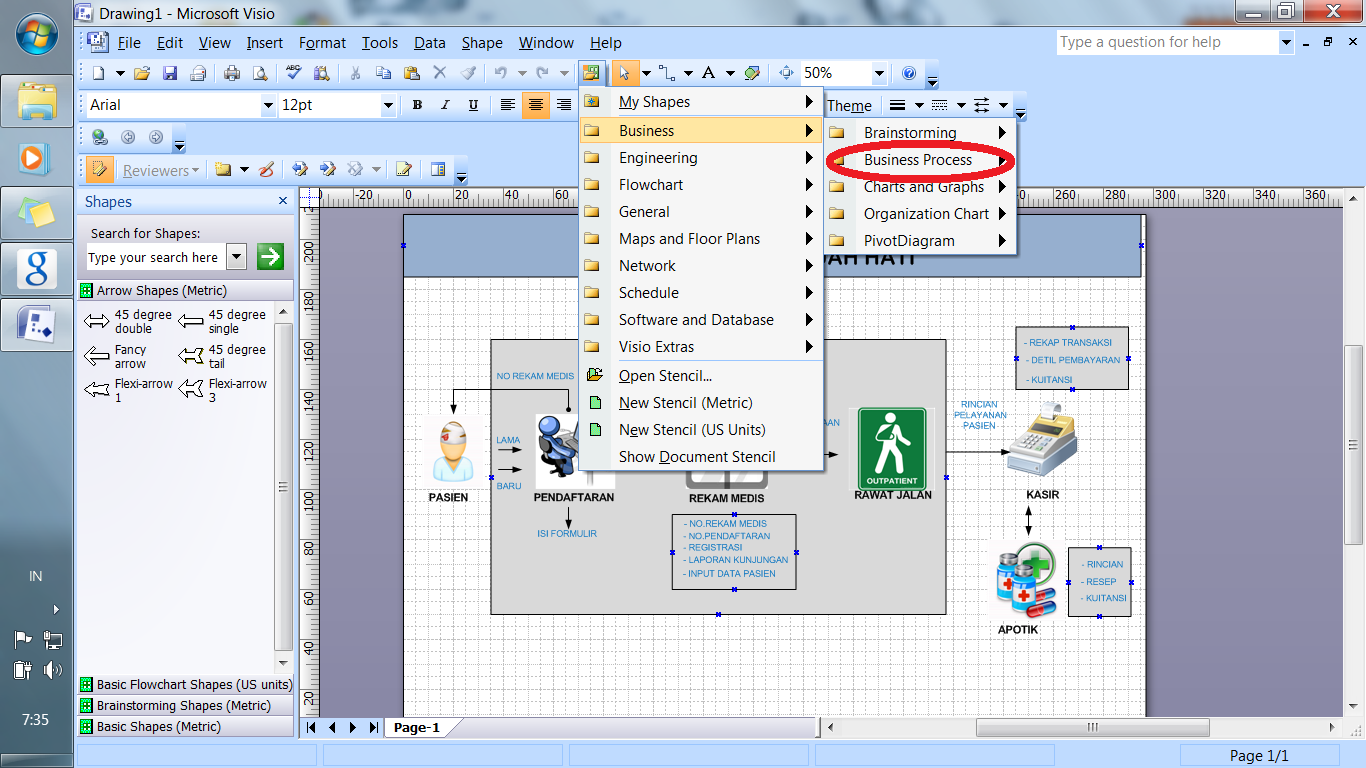1366x768 pixels.
Task: Select Flowchart in the shapes menu
Action: point(651,185)
